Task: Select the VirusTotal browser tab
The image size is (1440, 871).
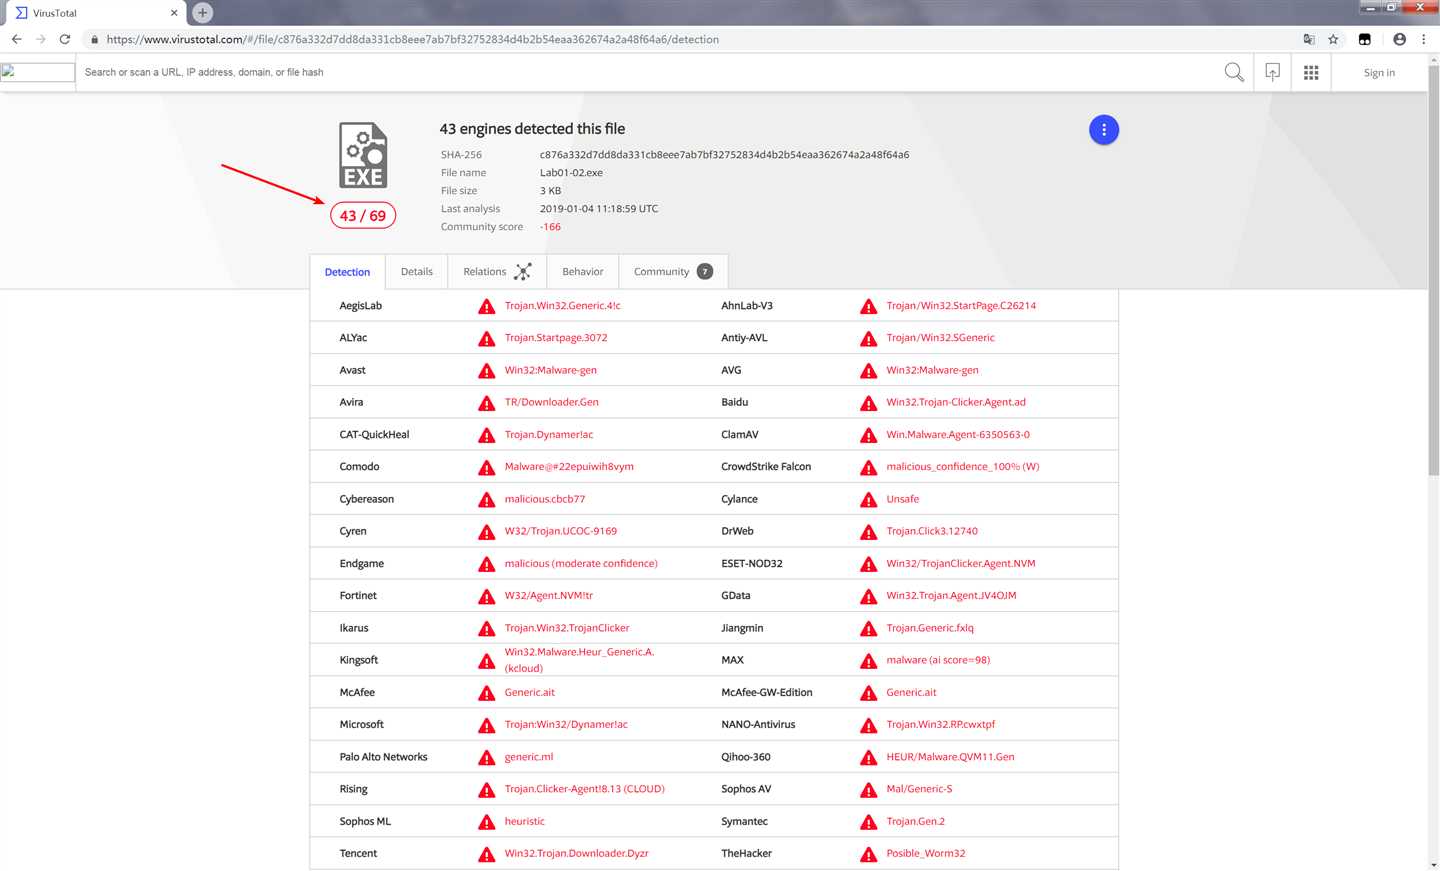Action: 96,13
